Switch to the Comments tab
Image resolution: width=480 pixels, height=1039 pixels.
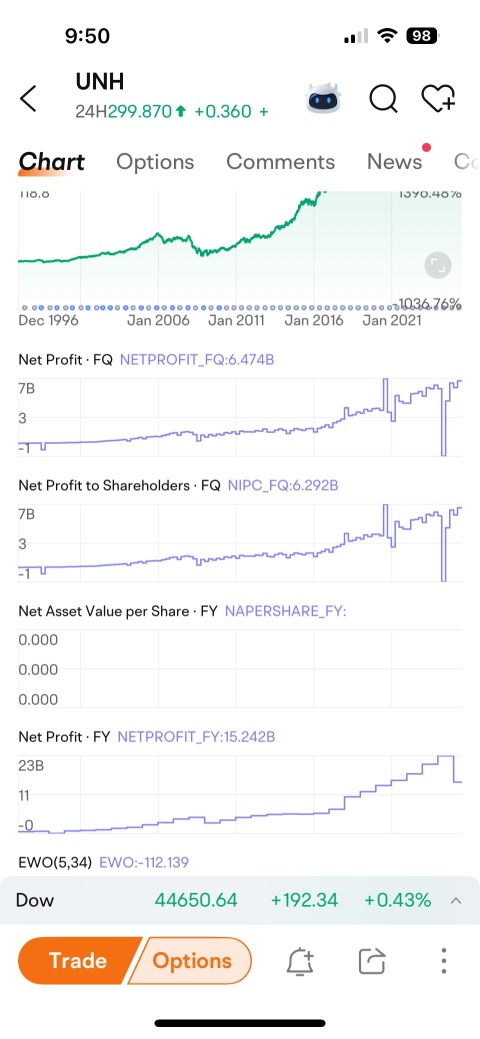[x=280, y=162]
